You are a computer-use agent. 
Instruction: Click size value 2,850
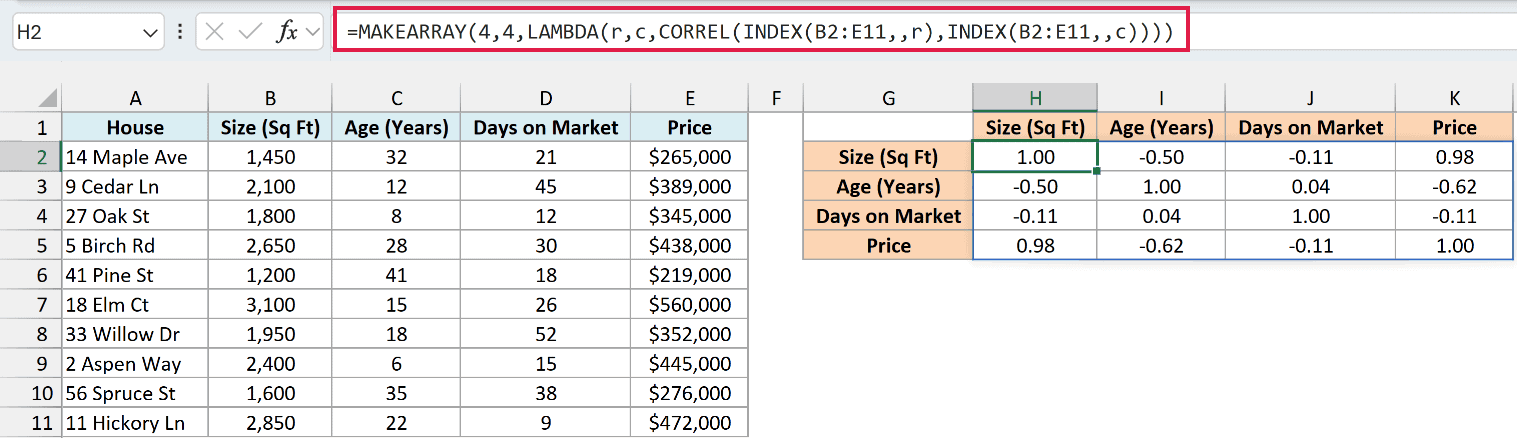270,423
